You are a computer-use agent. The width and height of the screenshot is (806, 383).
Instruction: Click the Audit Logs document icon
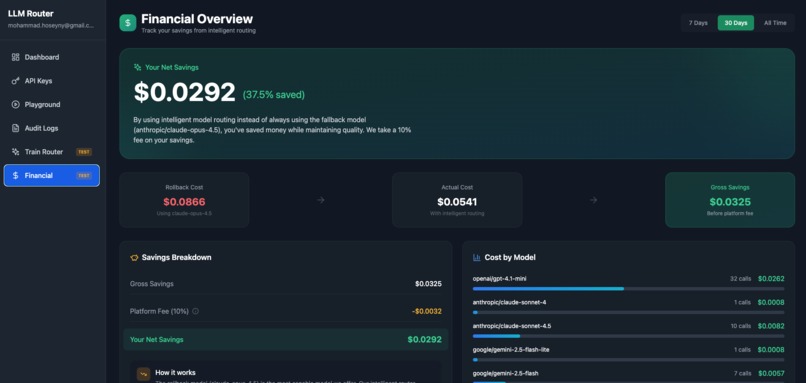click(15, 128)
